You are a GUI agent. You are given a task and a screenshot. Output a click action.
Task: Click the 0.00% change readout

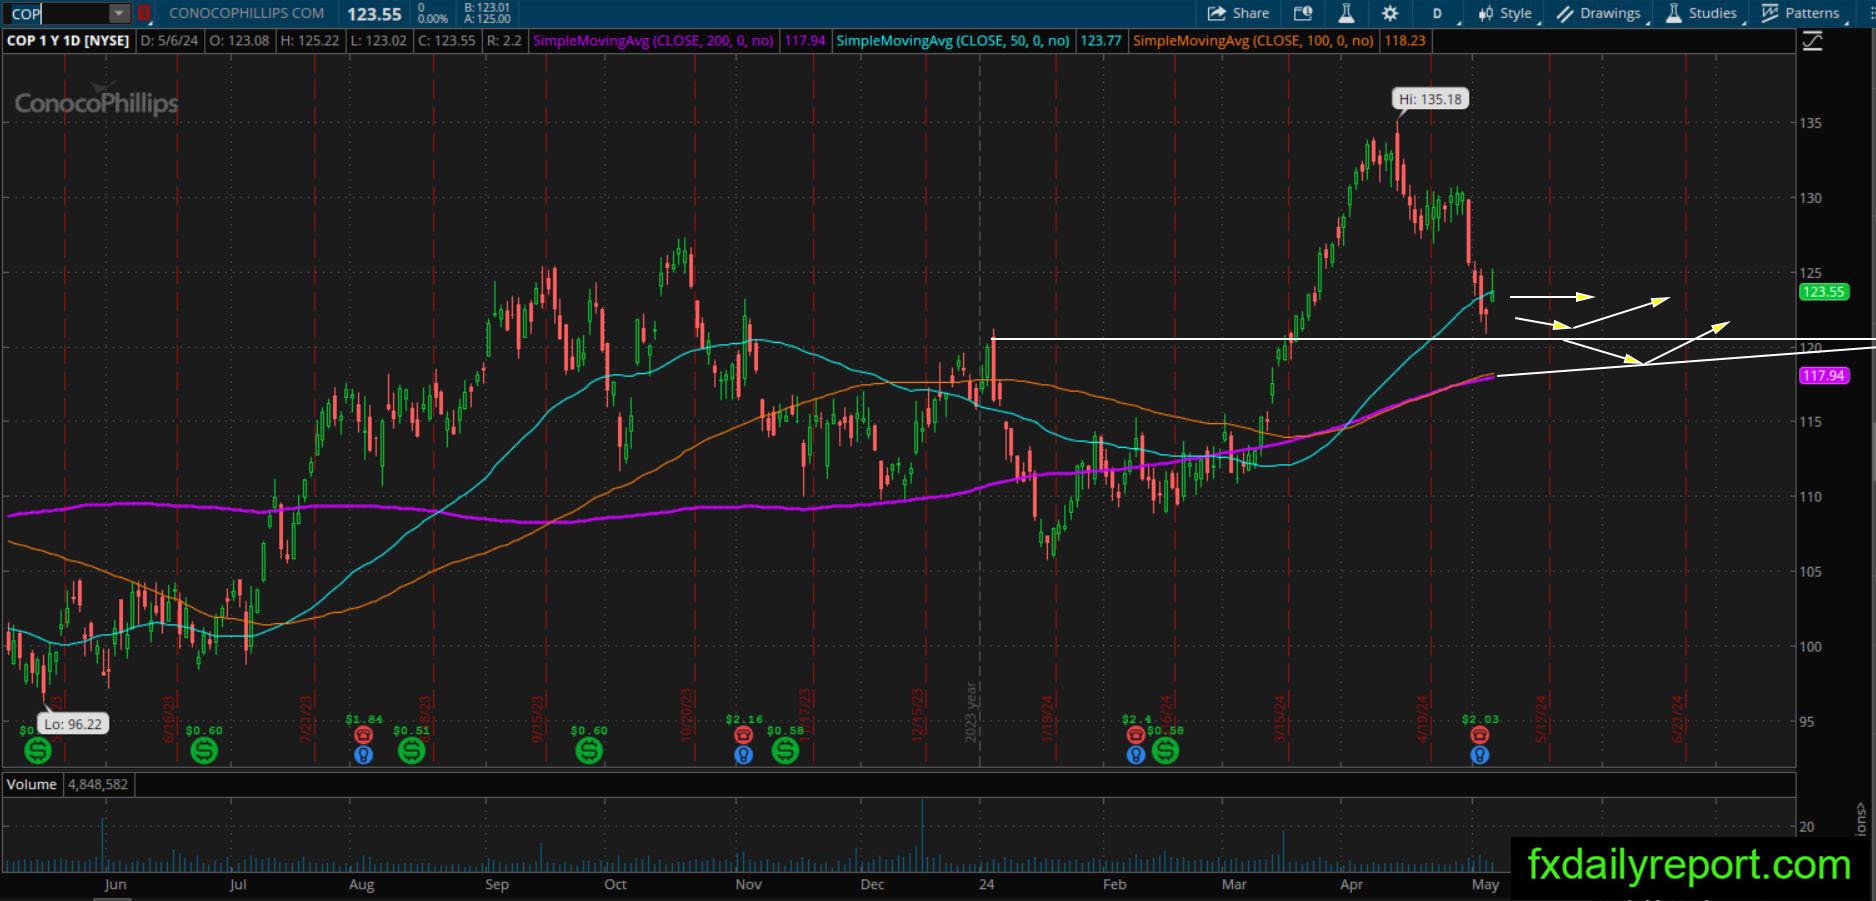point(432,19)
